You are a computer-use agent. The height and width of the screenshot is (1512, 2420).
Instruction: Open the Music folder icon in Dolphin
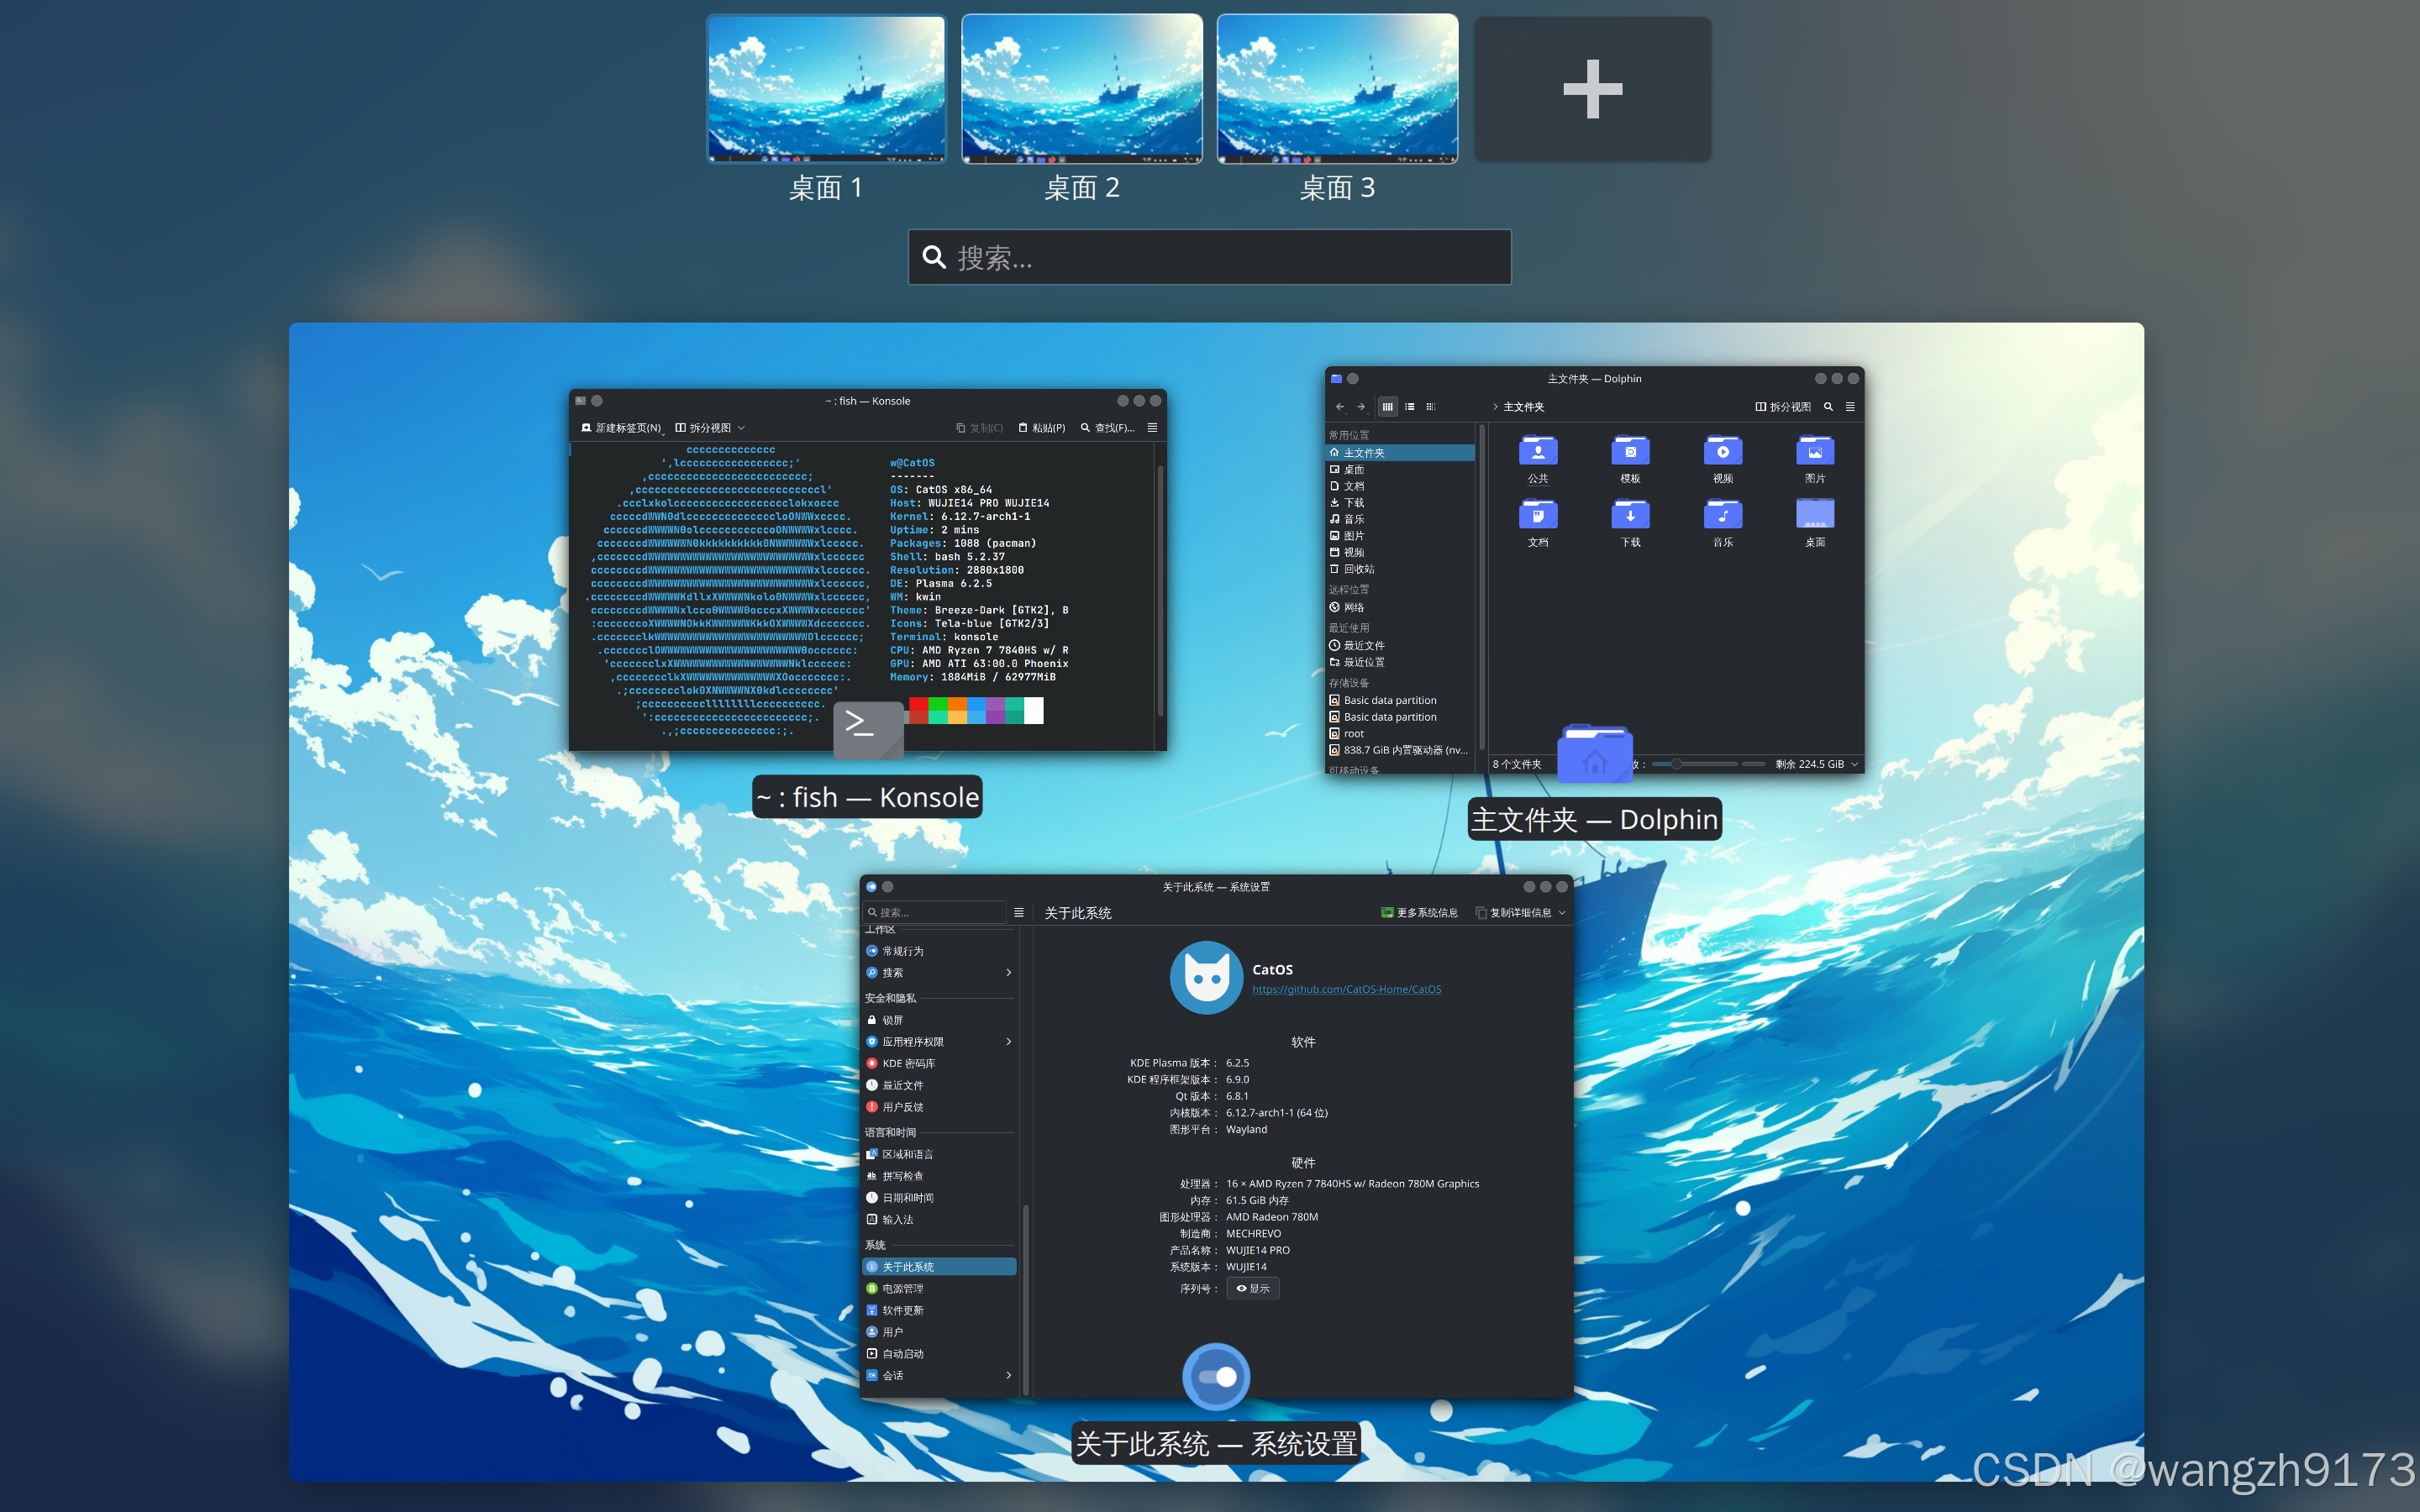[1722, 515]
